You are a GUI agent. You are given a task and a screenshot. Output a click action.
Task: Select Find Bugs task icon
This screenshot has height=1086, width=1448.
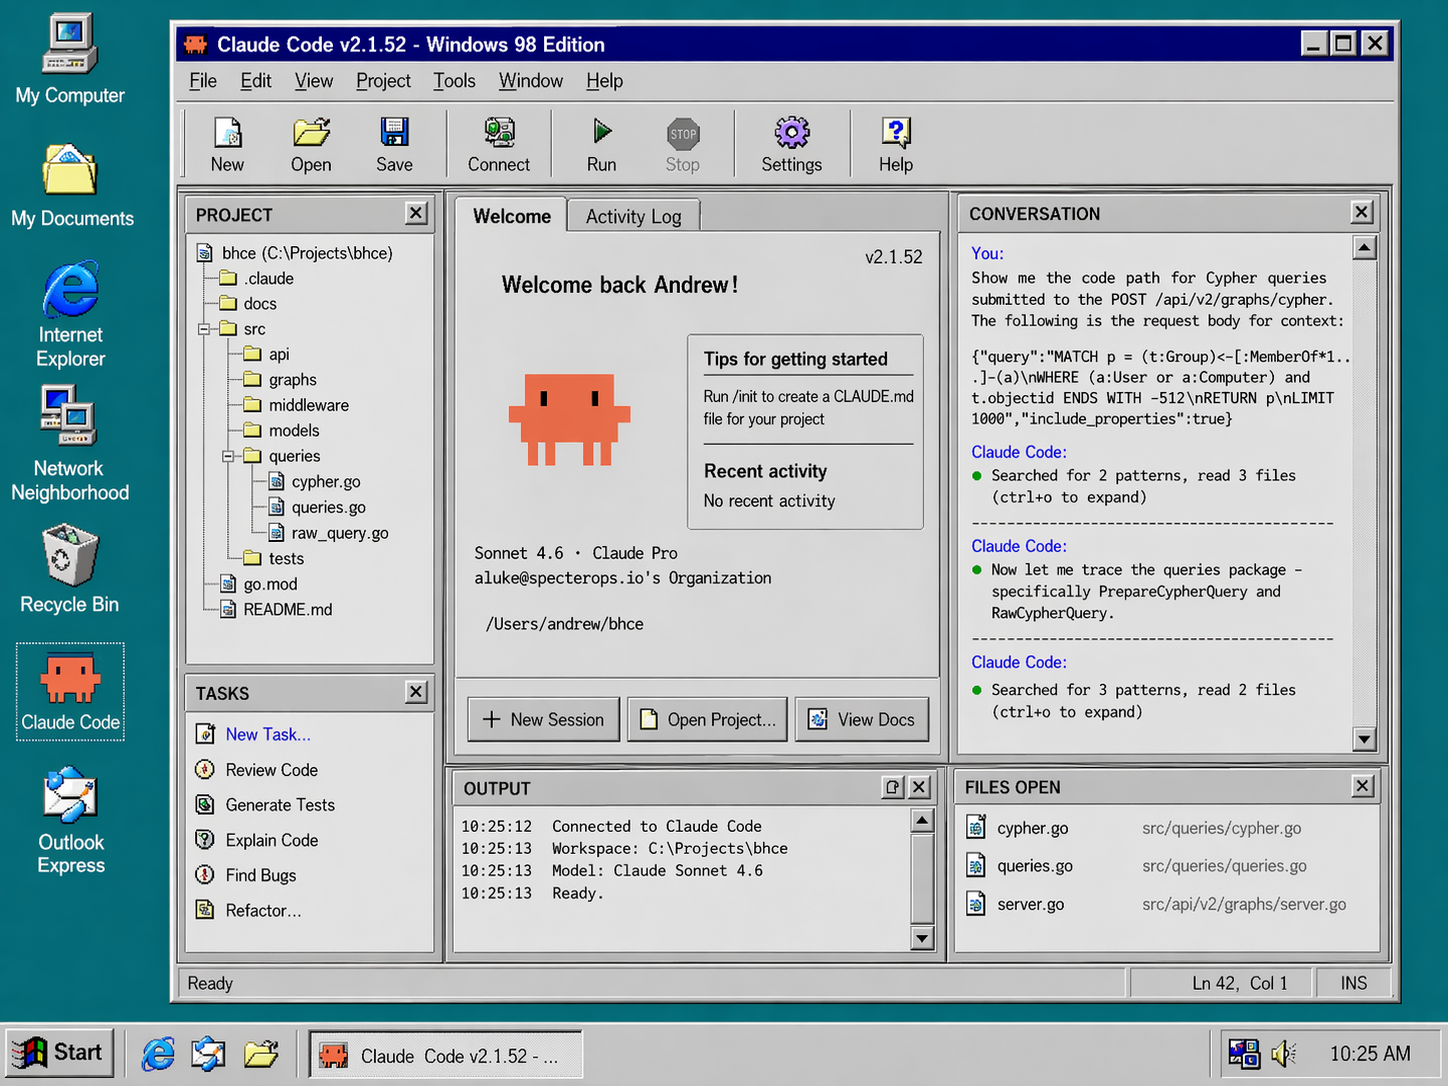coord(205,875)
